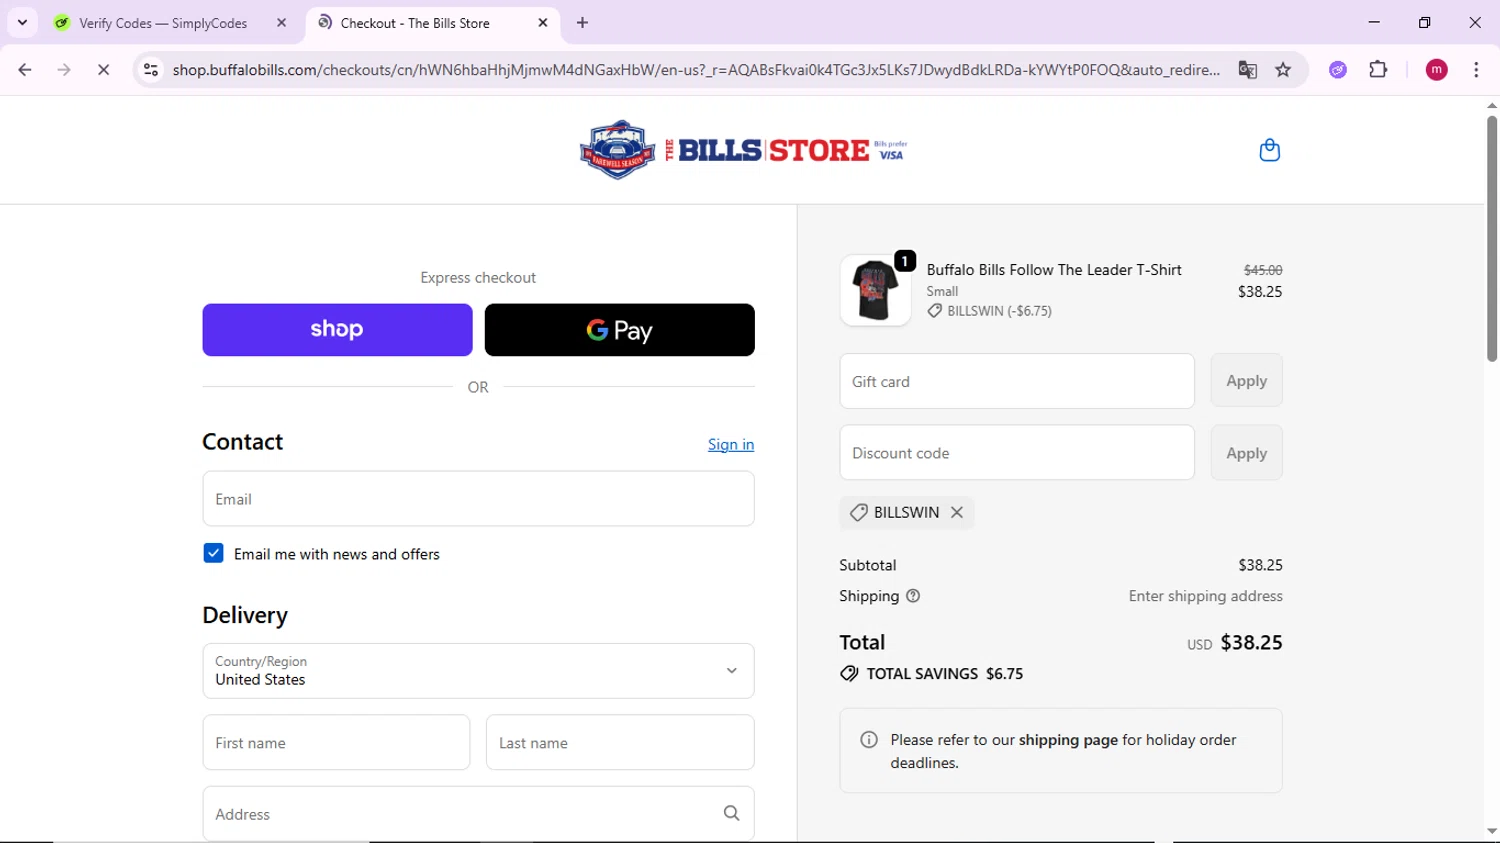Image resolution: width=1500 pixels, height=843 pixels.
Task: Open the translate page icon
Action: point(1247,70)
